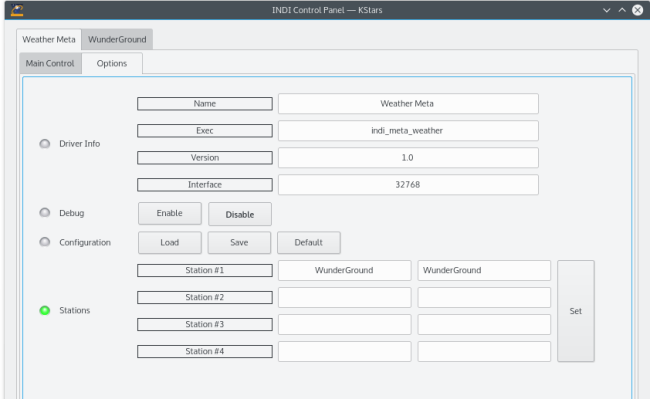Image resolution: width=650 pixels, height=399 pixels.
Task: Click the Interface property label
Action: click(x=205, y=184)
